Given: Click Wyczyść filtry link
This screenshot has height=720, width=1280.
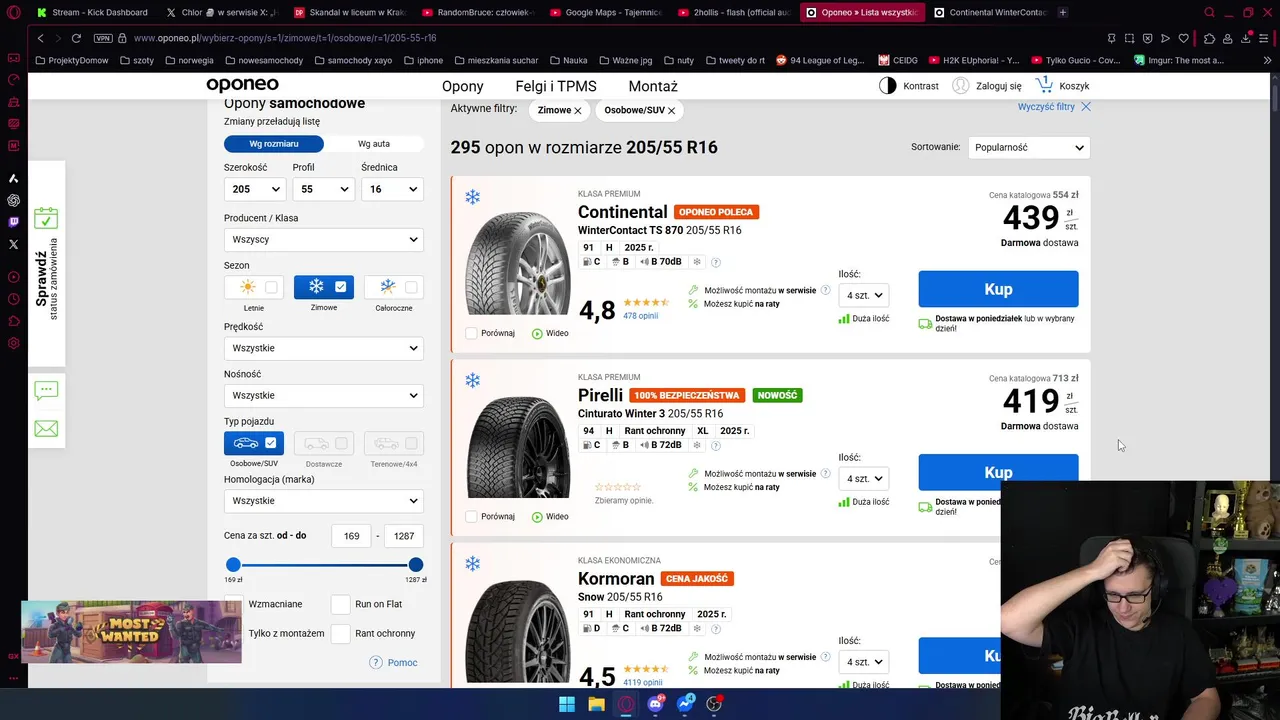Looking at the screenshot, I should (x=1054, y=107).
